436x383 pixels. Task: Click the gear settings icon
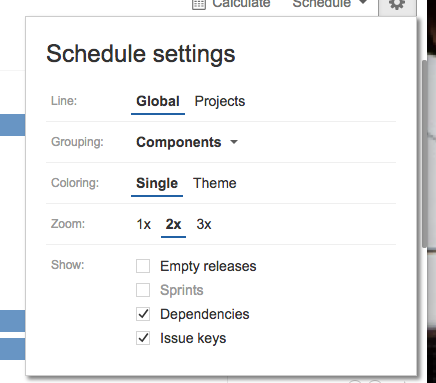point(397,4)
